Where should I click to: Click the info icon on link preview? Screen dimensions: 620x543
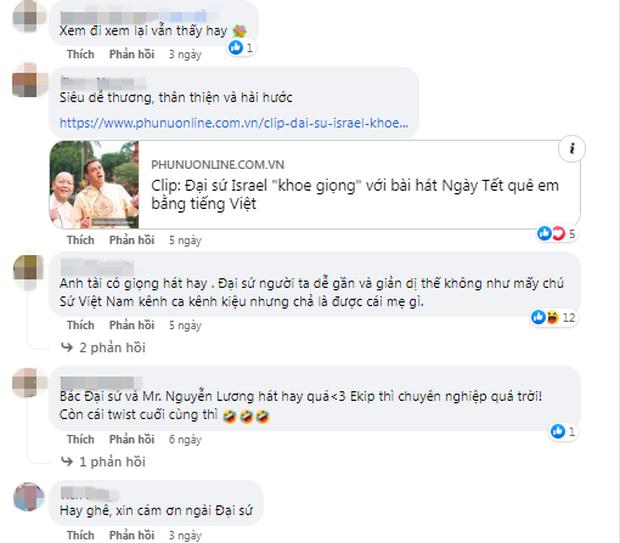(571, 149)
